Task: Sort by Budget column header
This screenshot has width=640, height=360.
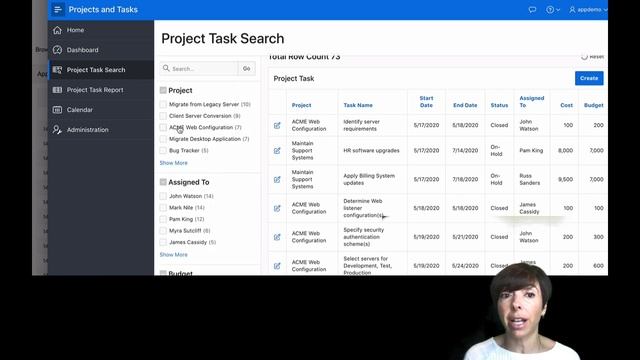Action: pos(593,105)
